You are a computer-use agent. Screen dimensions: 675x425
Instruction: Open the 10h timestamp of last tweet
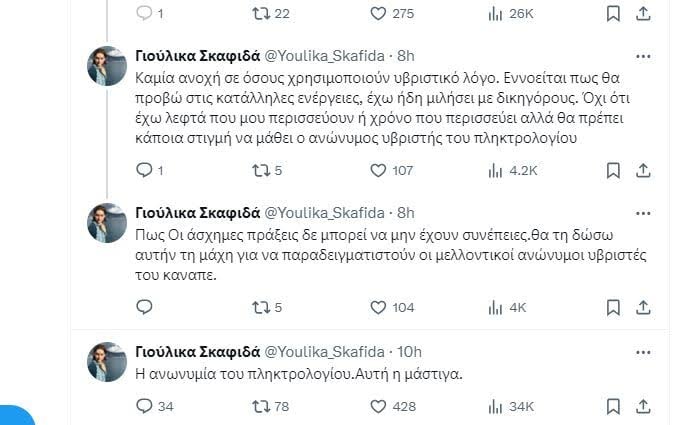point(410,351)
